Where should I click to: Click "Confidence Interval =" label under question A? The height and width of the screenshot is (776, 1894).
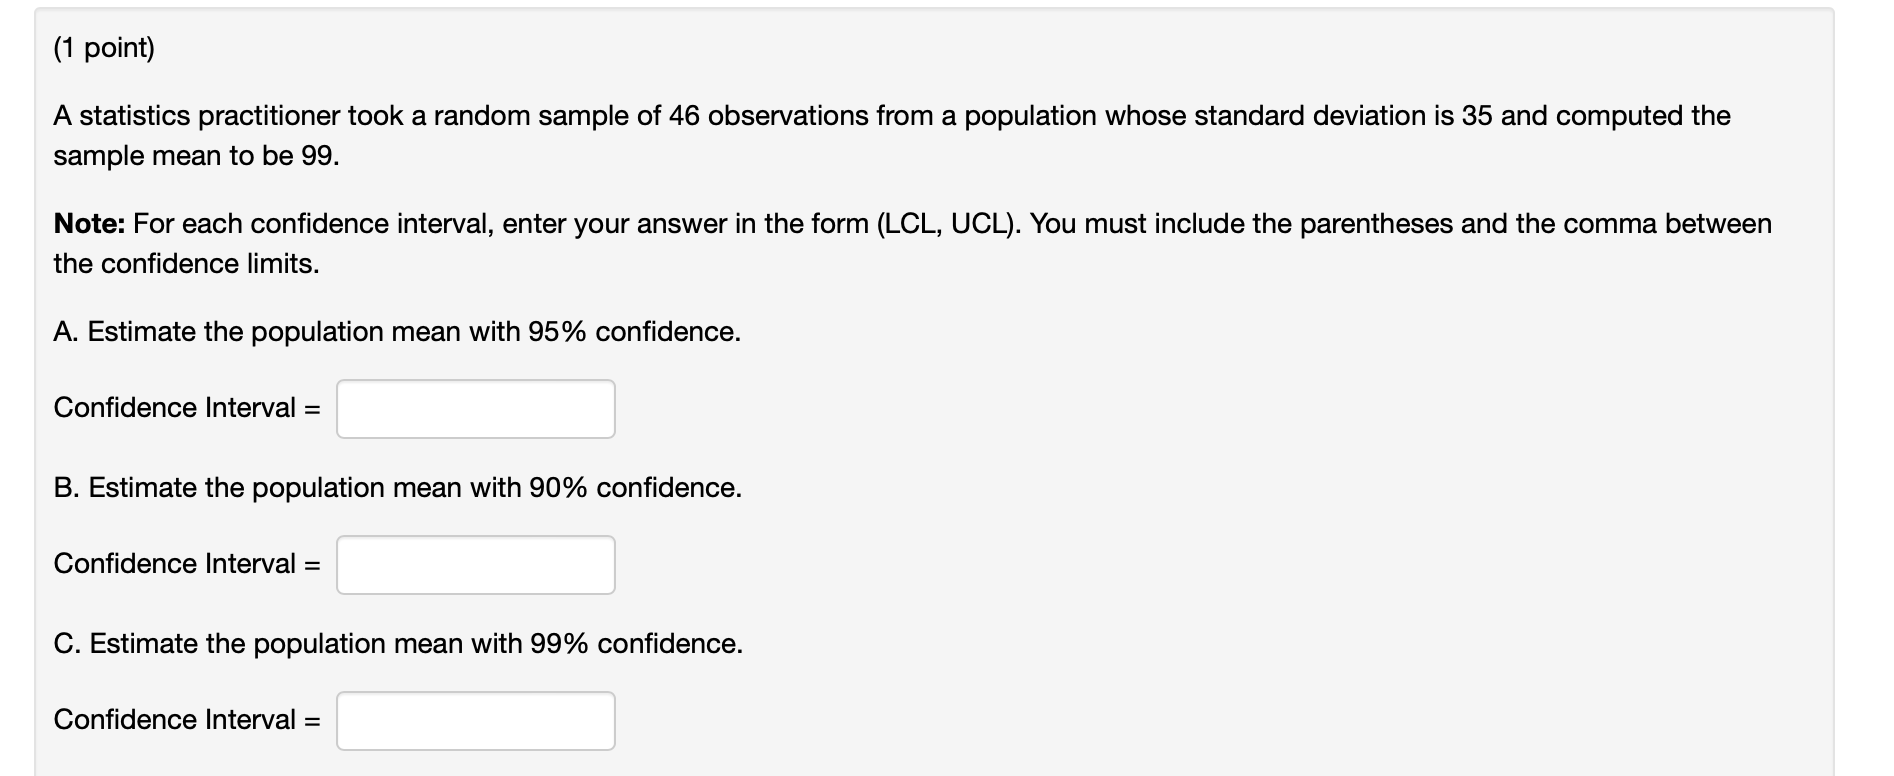tap(187, 408)
